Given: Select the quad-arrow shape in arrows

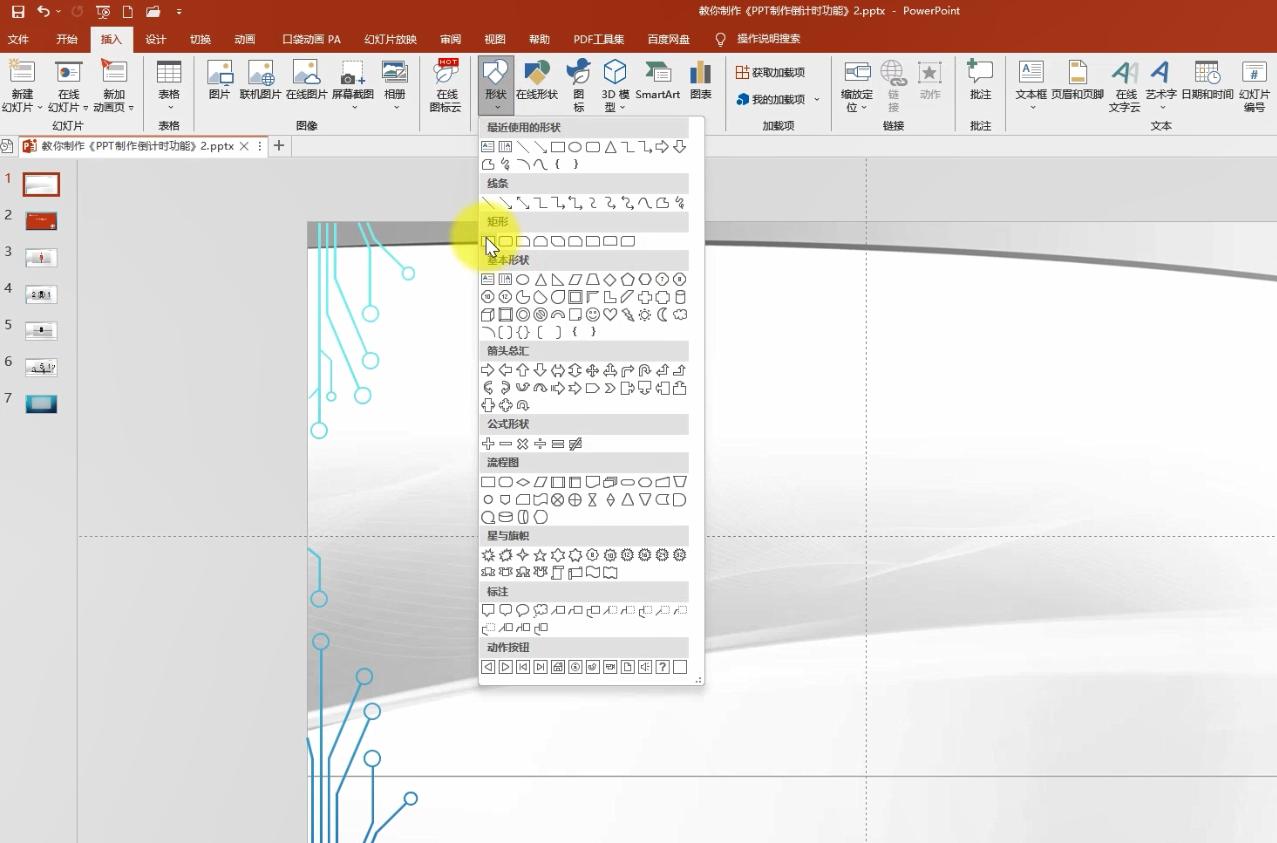Looking at the screenshot, I should [x=592, y=370].
